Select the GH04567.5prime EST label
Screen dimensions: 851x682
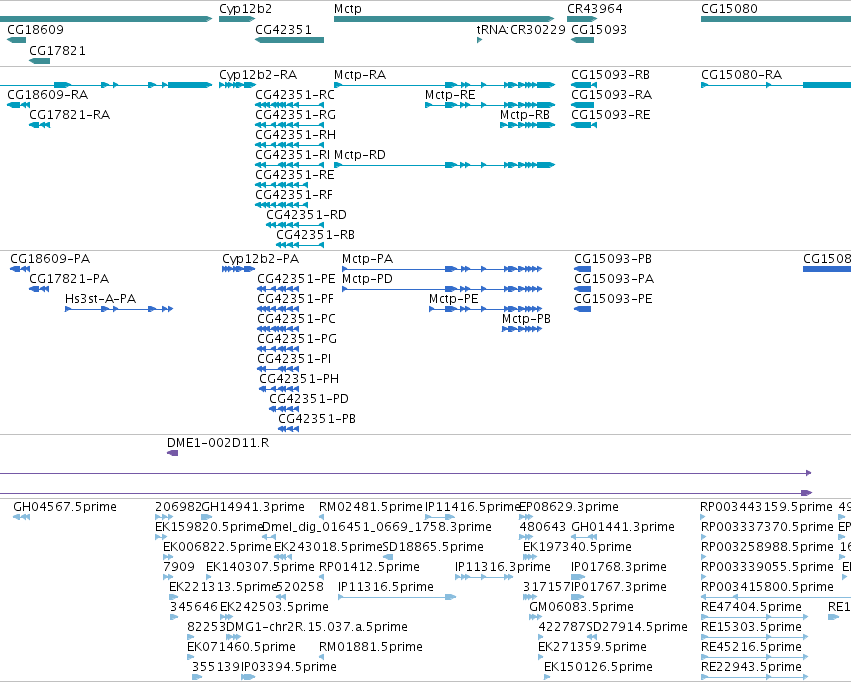[65, 507]
